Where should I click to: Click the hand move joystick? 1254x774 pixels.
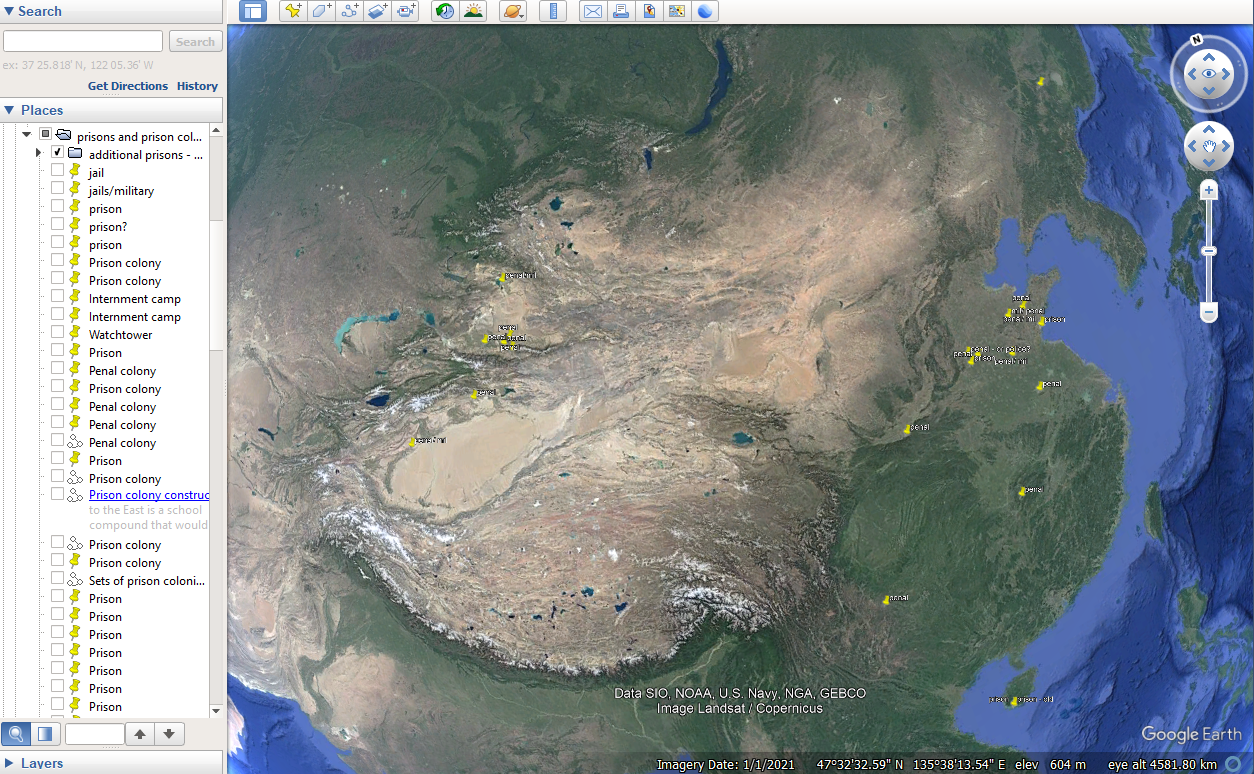click(x=1209, y=148)
